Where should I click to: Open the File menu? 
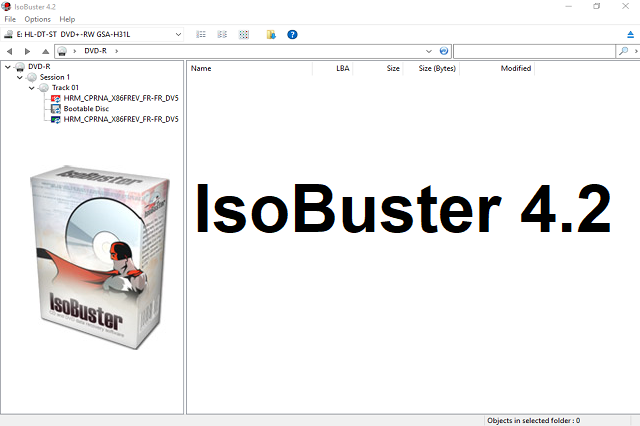(x=10, y=19)
